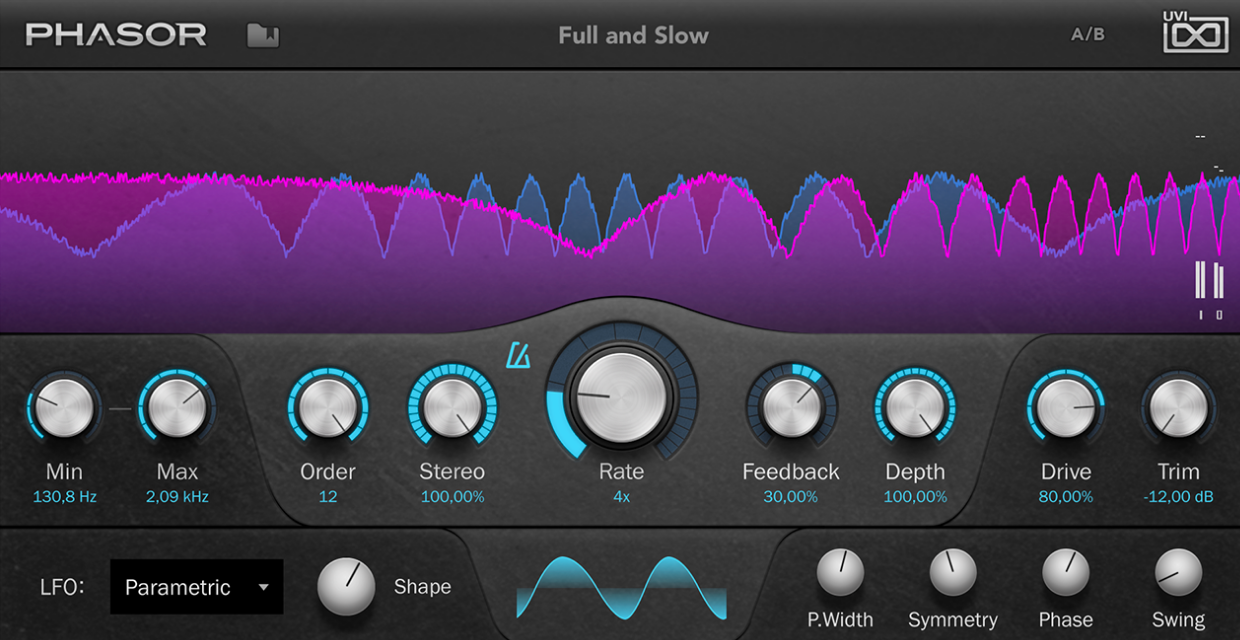Click the Depth knob
This screenshot has height=640, width=1240.
point(915,408)
